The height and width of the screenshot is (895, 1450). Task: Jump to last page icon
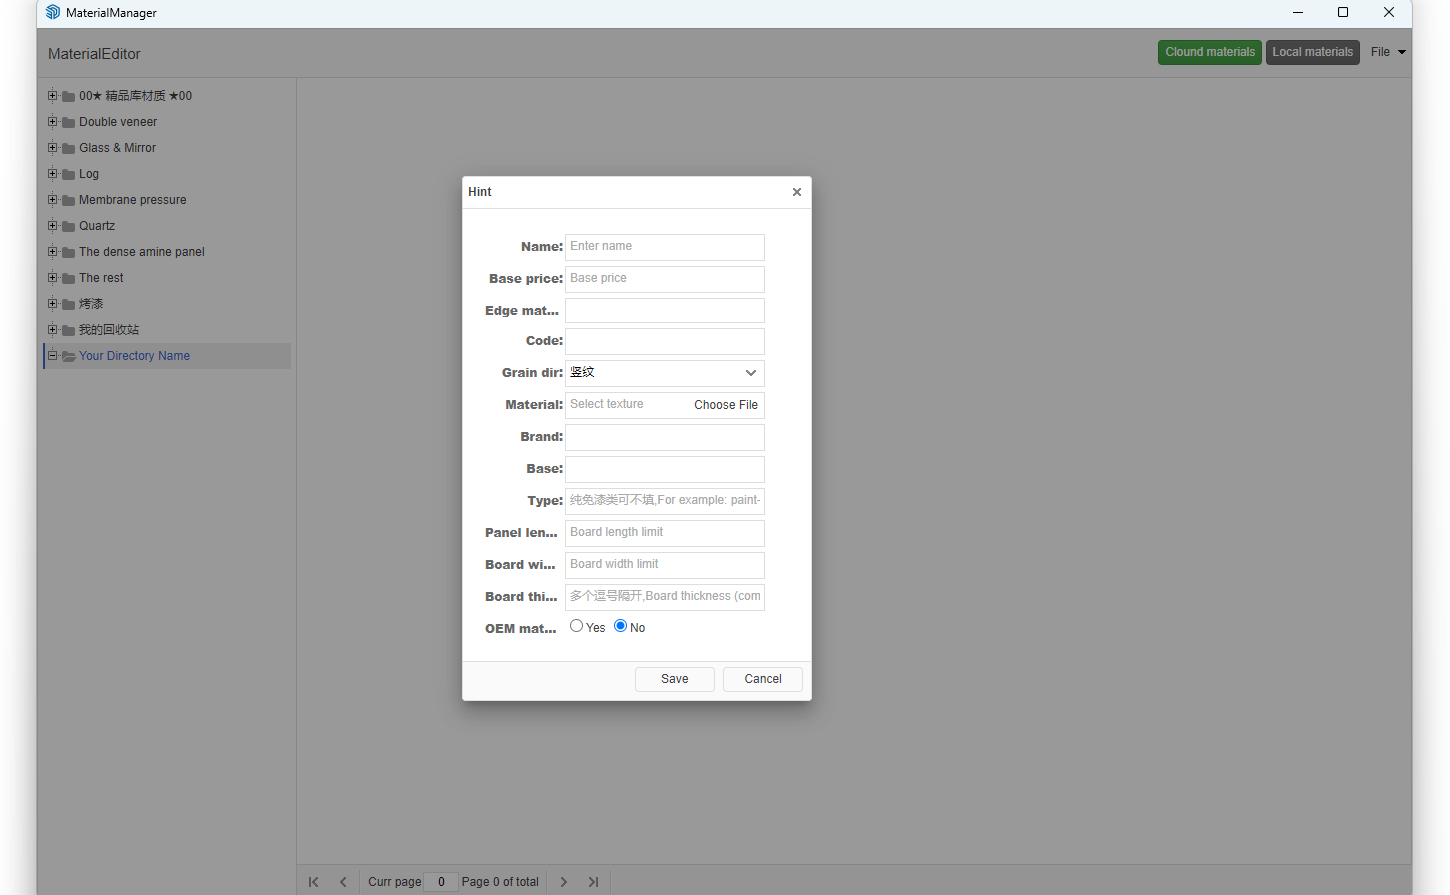pos(593,882)
